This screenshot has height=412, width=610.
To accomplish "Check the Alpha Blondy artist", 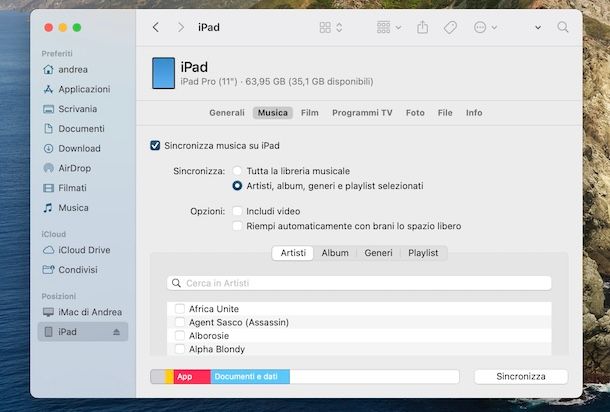I will (x=180, y=349).
